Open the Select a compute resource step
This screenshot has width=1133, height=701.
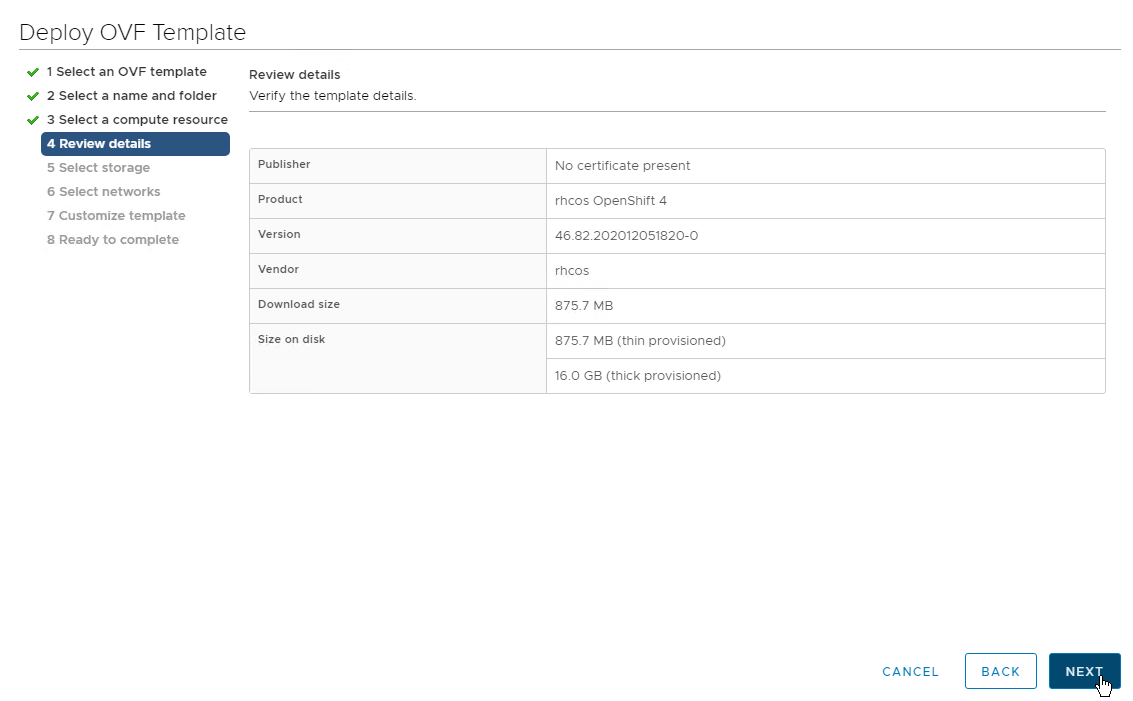click(x=137, y=120)
